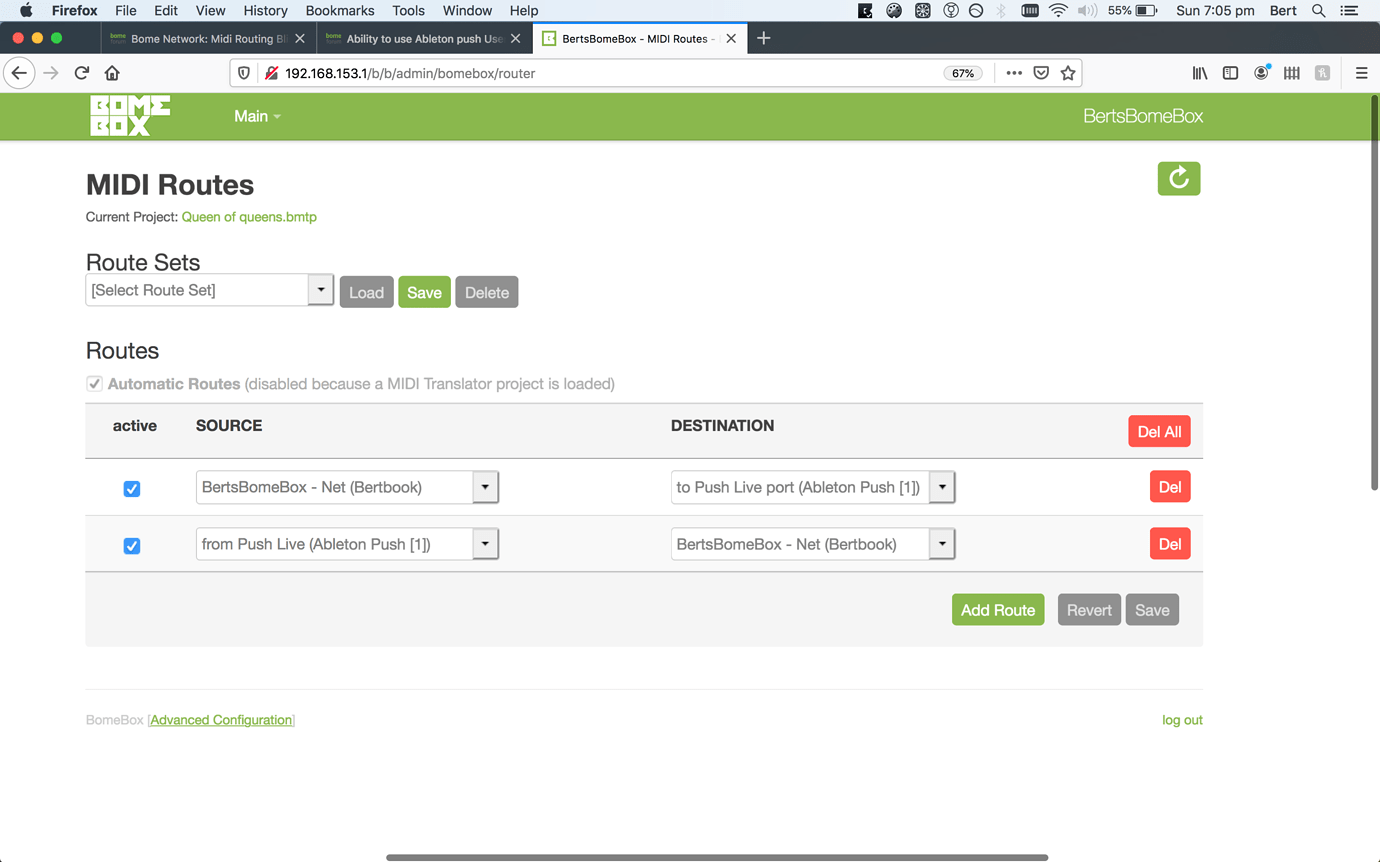This screenshot has width=1380, height=862.
Task: Reload the page with the toolbar reload icon
Action: click(x=82, y=73)
